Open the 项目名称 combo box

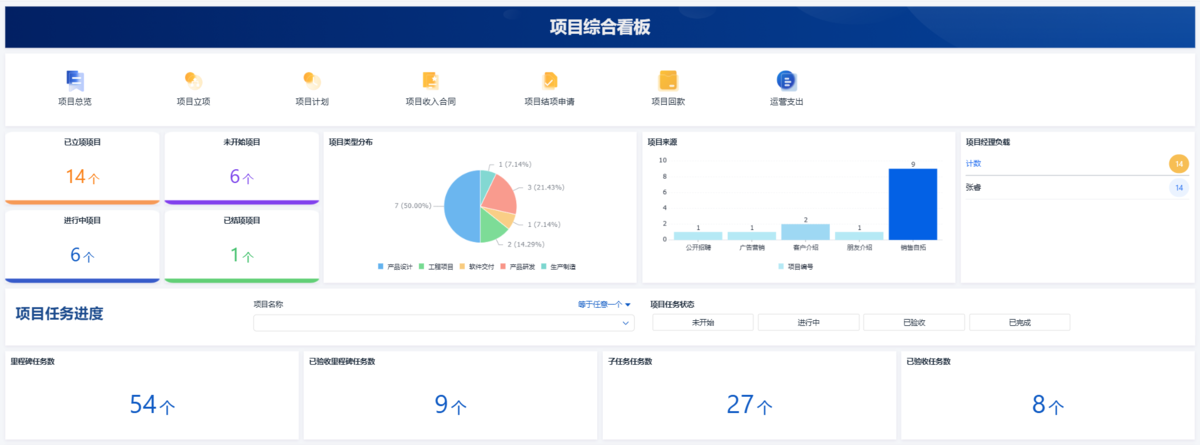click(444, 323)
